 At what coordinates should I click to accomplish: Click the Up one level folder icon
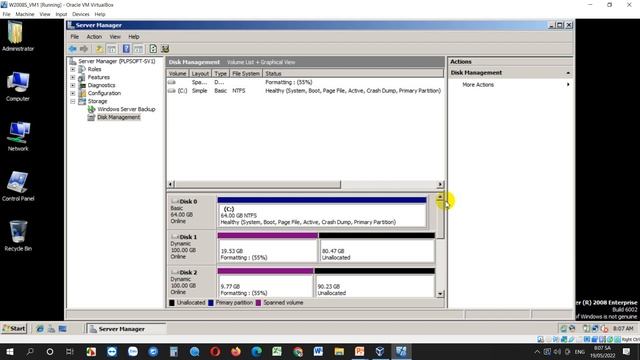point(100,49)
